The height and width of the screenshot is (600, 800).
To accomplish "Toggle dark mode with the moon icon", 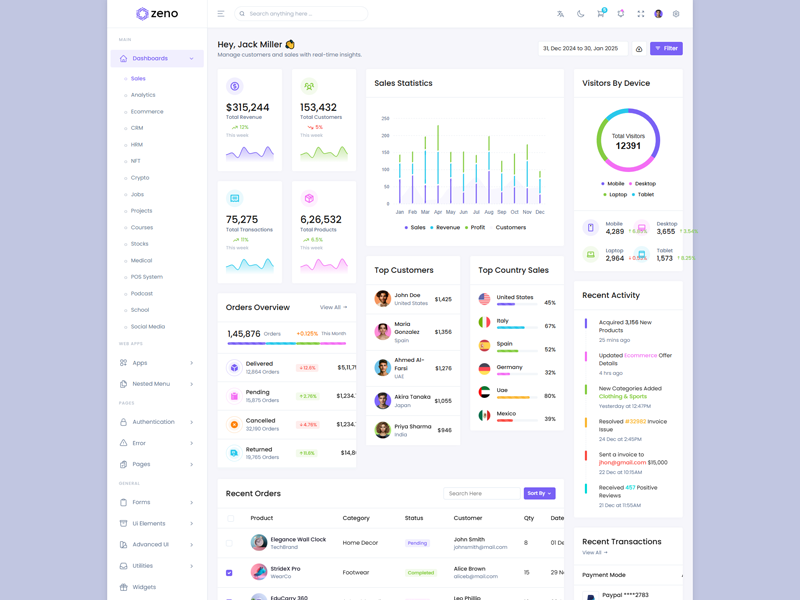I will pyautogui.click(x=580, y=14).
